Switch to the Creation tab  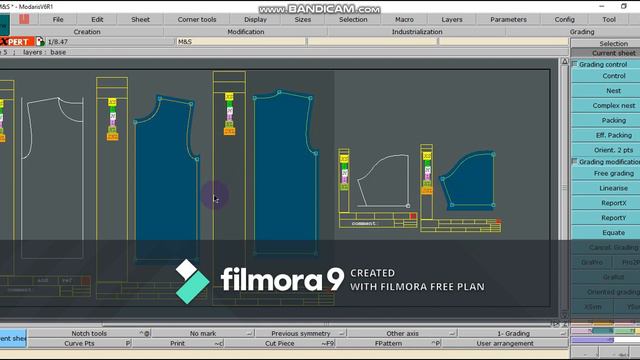coord(87,31)
